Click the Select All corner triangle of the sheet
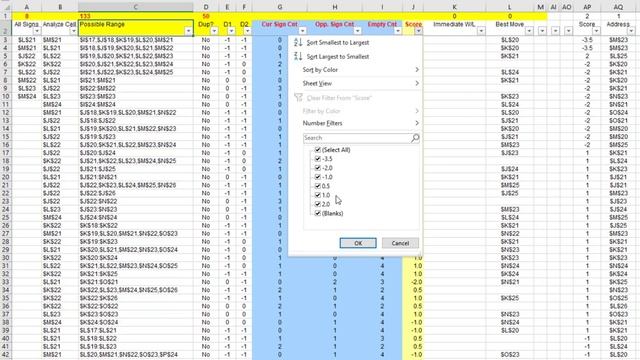Screen dimensions: 640x360 (6, 7)
